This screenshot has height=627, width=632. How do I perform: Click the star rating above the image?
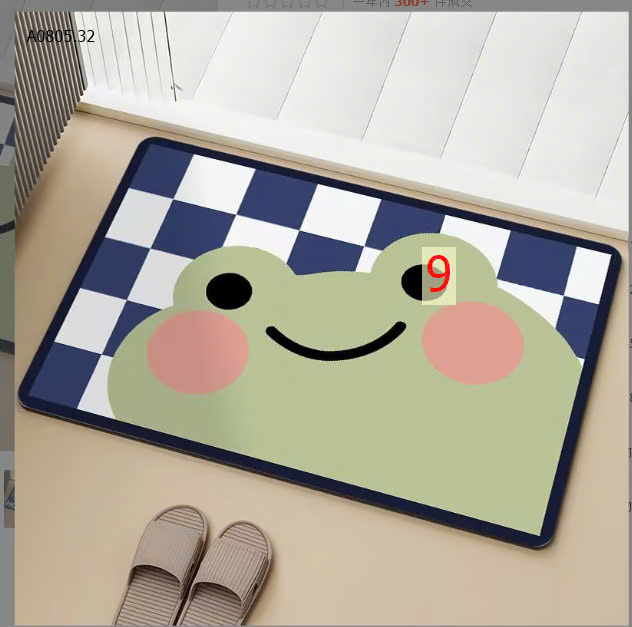288,3
